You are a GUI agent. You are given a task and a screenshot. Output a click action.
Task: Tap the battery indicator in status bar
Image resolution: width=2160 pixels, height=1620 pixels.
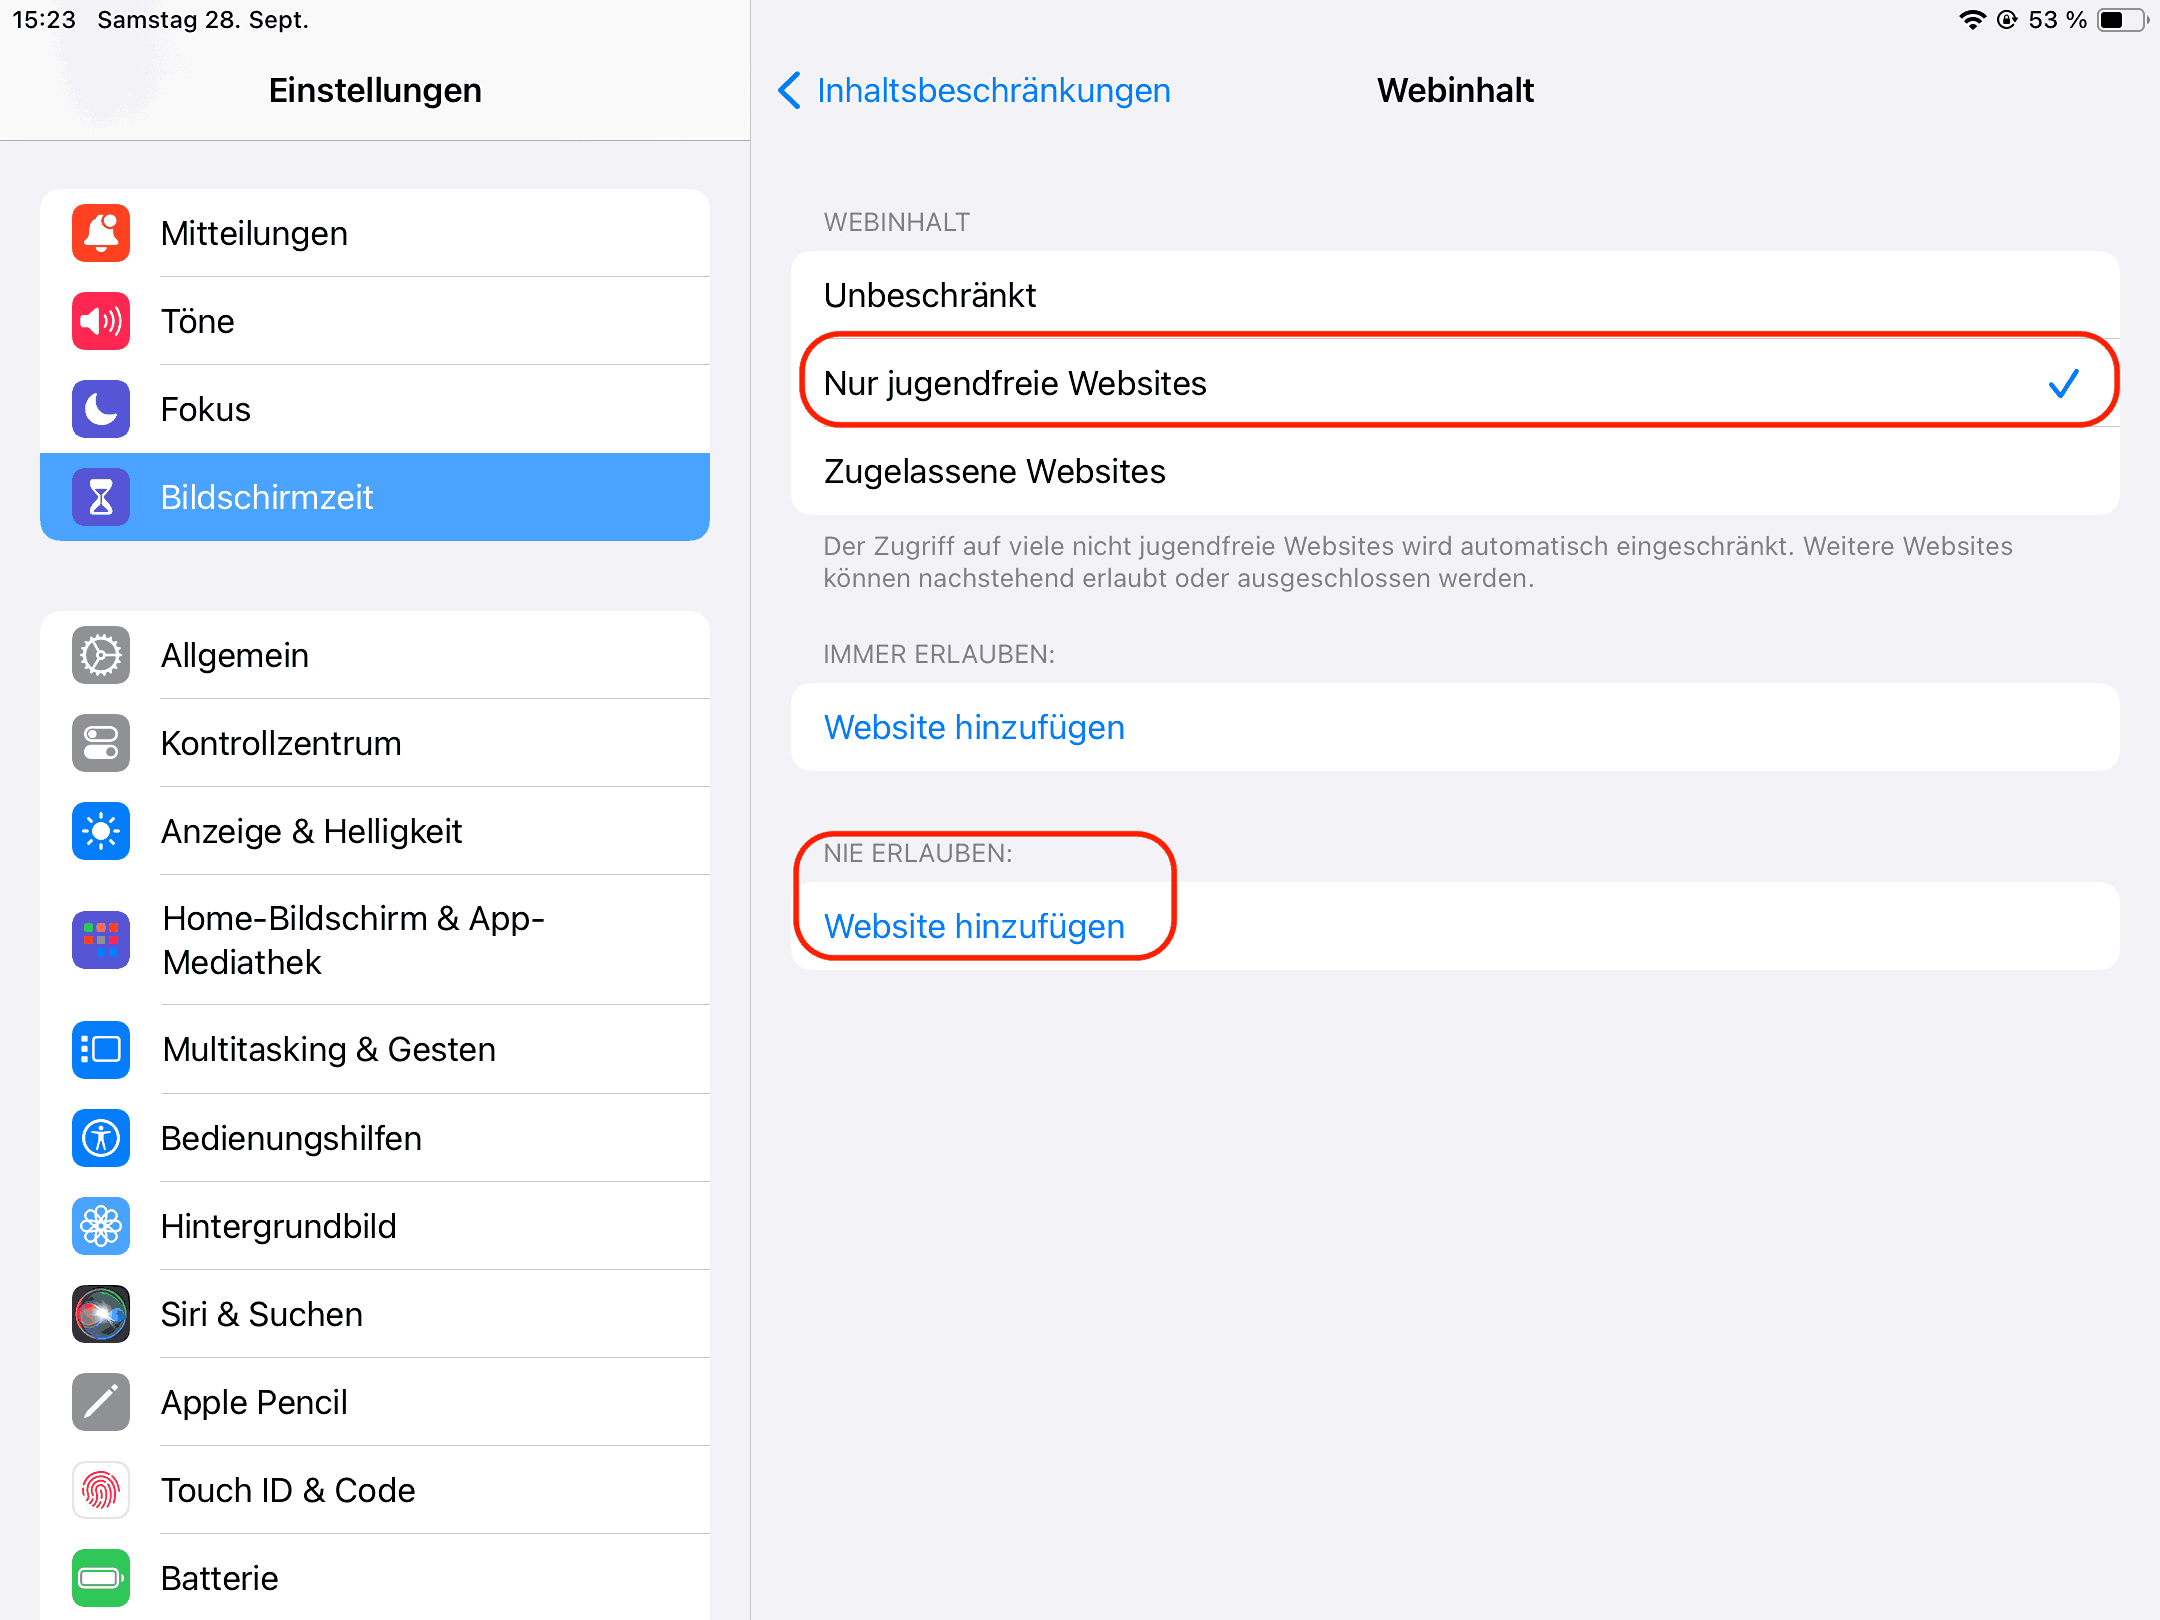click(x=2122, y=20)
